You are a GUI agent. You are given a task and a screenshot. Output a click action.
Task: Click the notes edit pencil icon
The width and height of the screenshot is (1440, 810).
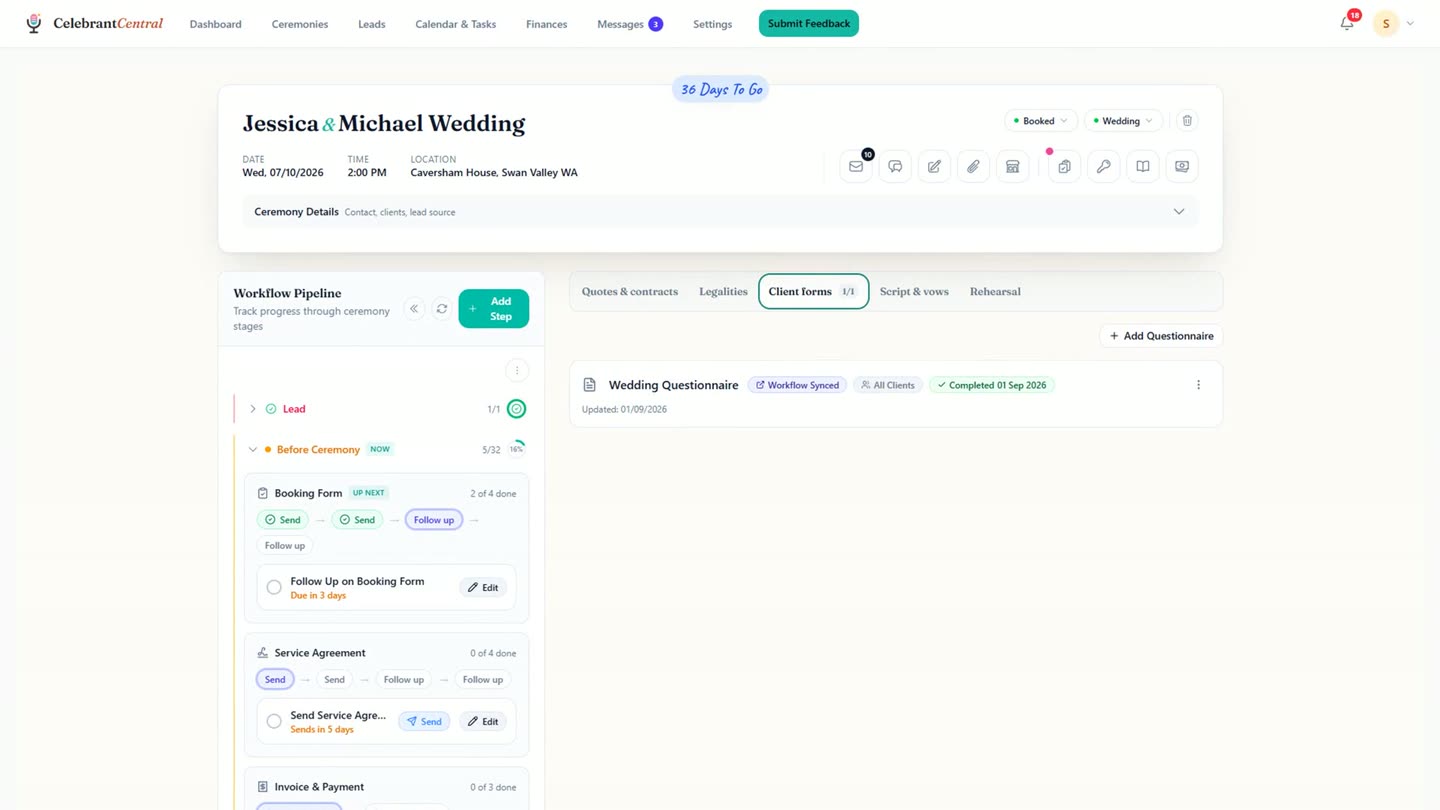934,167
